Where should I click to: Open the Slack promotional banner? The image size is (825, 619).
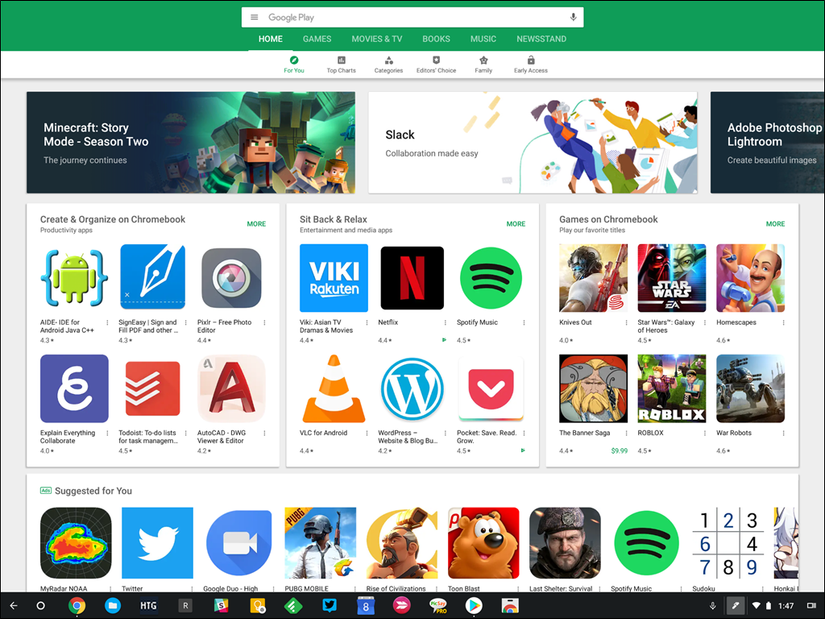tap(533, 142)
